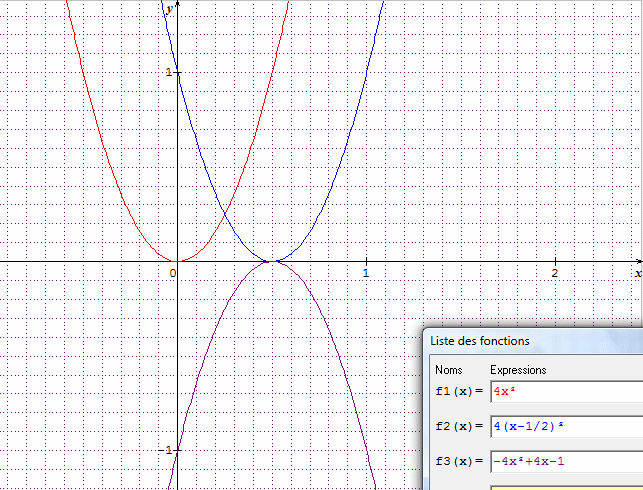Click the y-axis tick label 1
This screenshot has width=643, height=490.
point(169,73)
